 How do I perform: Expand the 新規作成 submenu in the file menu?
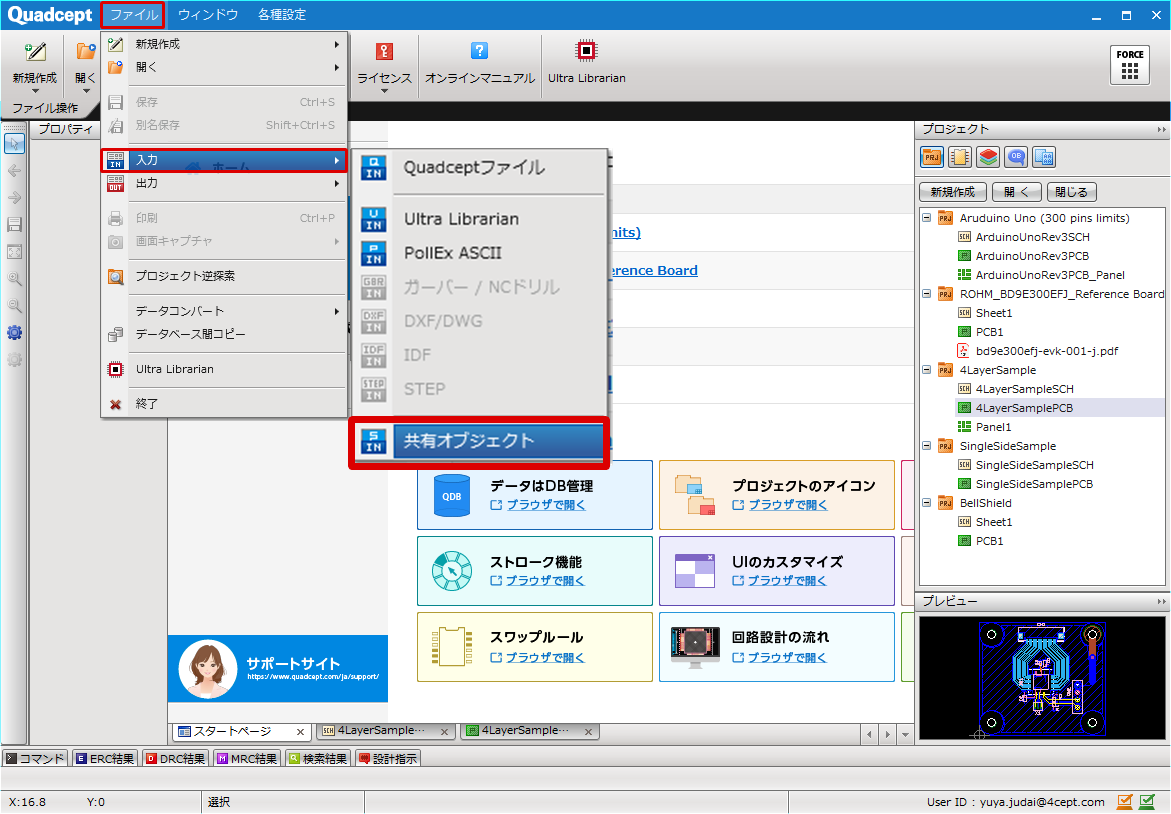click(x=225, y=44)
